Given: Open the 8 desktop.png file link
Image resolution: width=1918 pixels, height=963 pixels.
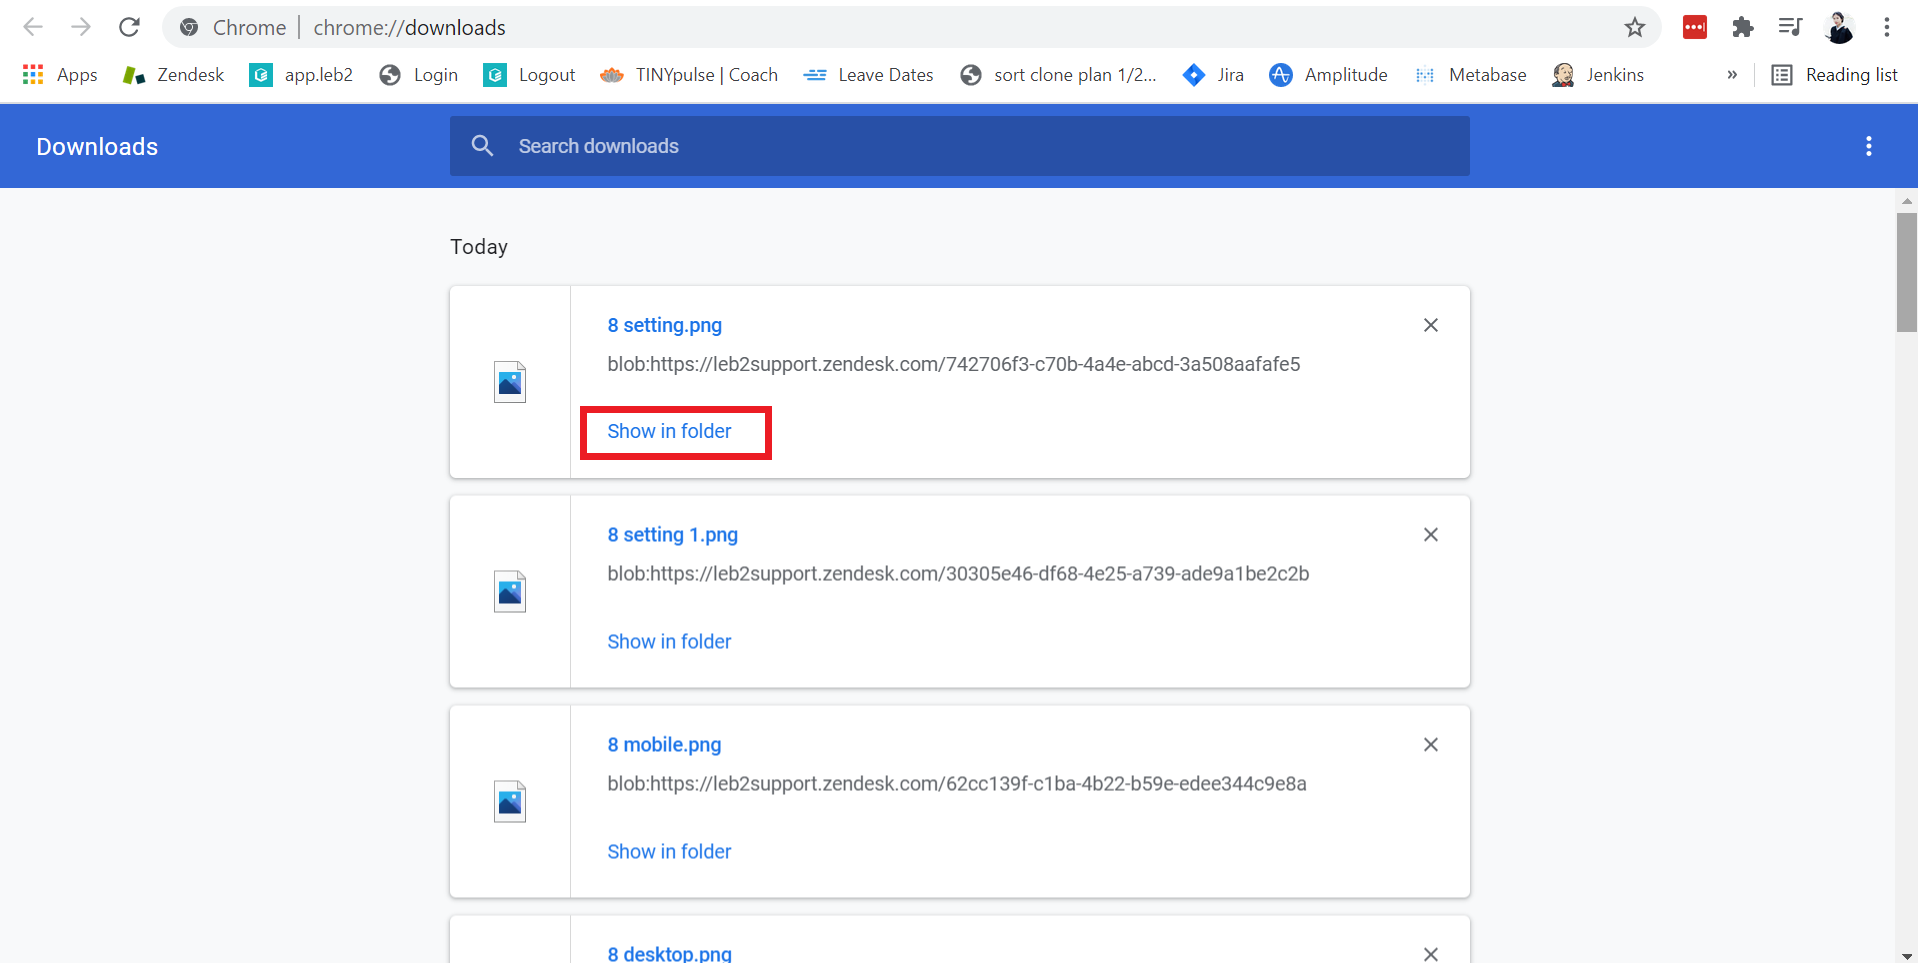Looking at the screenshot, I should [669, 954].
